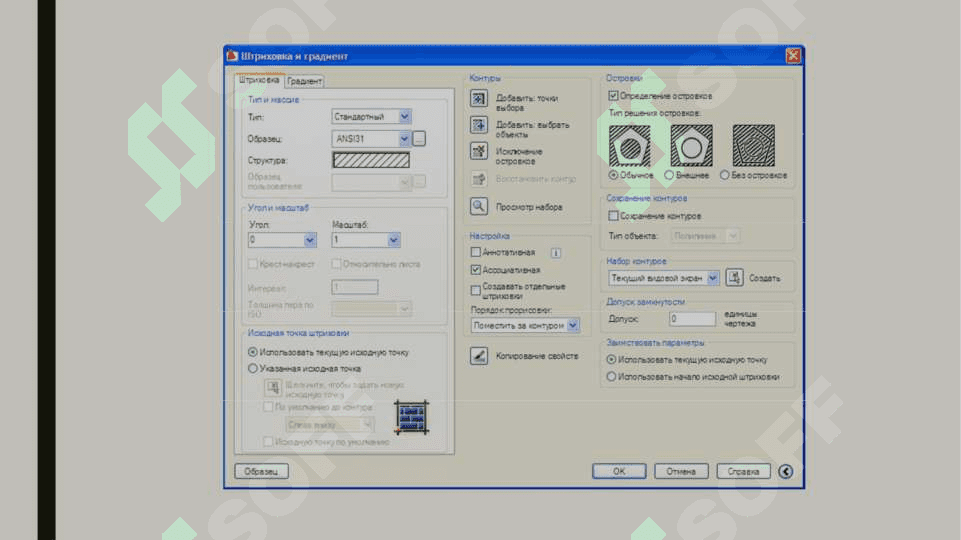Select Внешнее island radio button
This screenshot has height=540, width=961.
tap(669, 175)
